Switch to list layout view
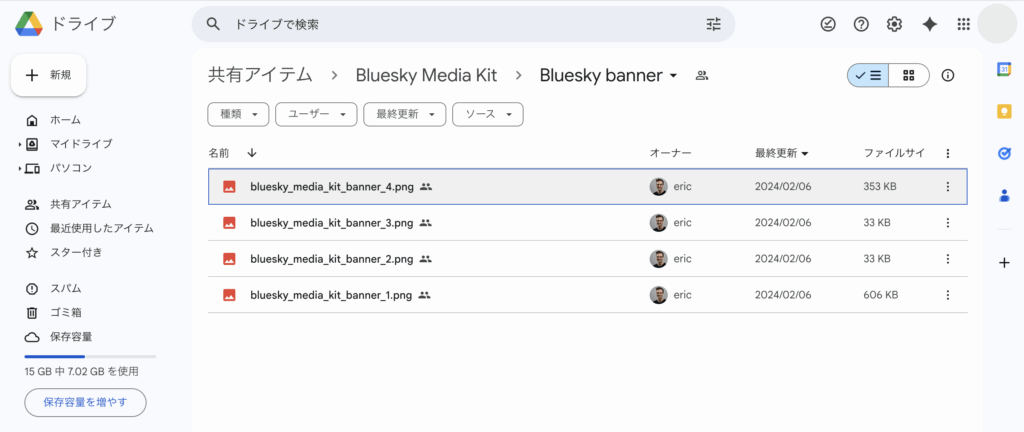Screen dimensions: 1024x432 [868, 75]
